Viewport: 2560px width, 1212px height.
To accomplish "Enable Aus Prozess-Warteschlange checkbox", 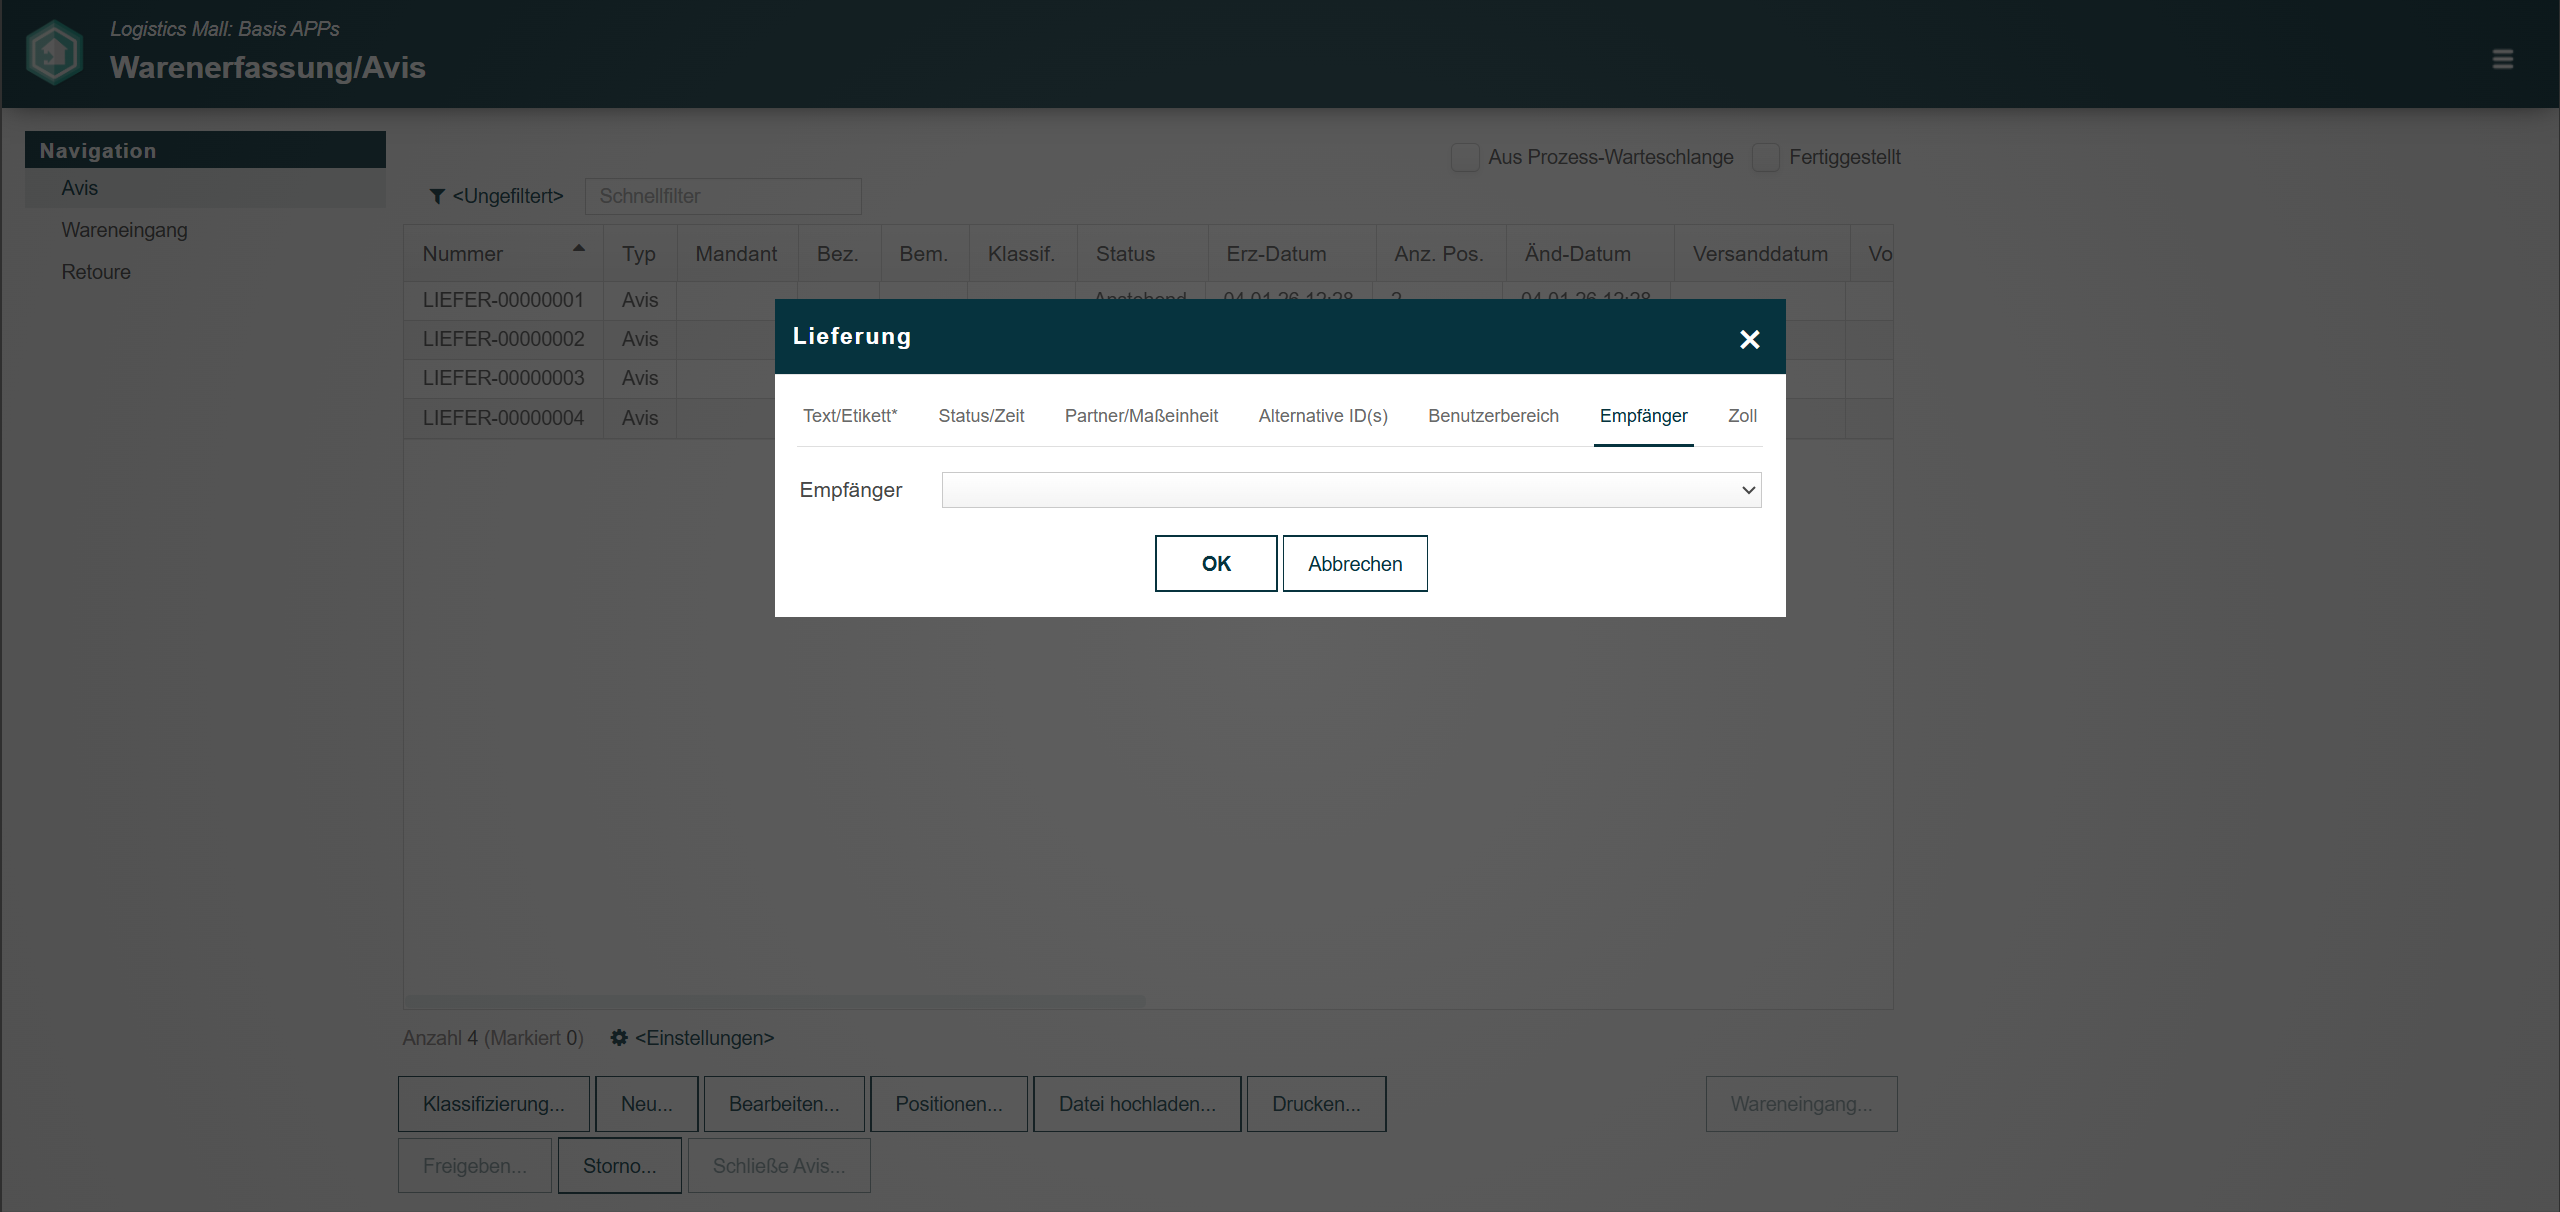I will tap(1465, 158).
